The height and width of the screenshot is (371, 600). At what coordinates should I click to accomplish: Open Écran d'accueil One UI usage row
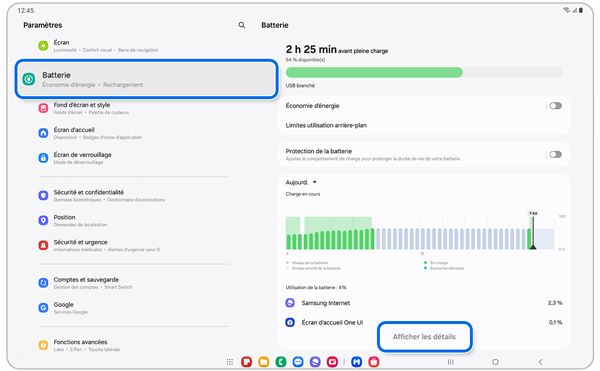(424, 322)
